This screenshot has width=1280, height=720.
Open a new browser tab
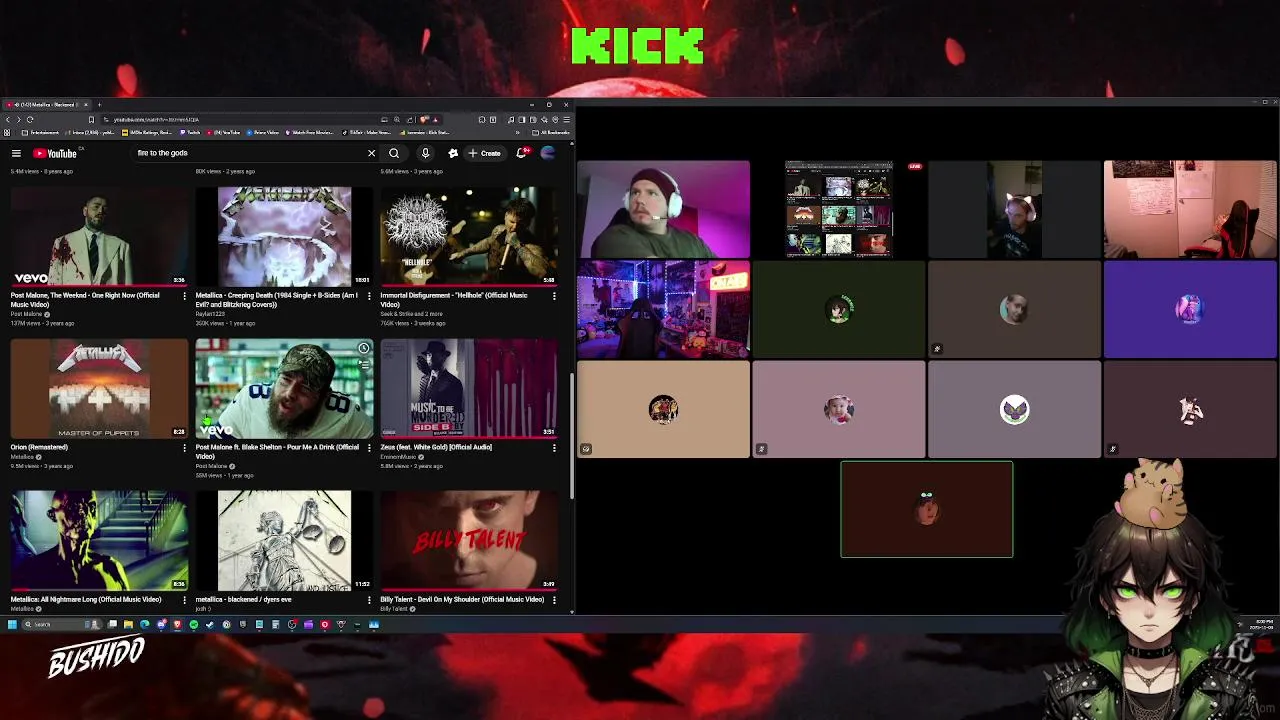point(99,104)
